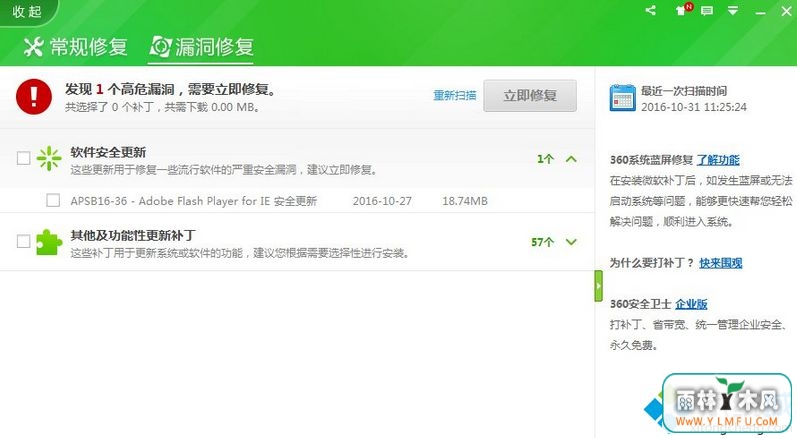Click the 立即修复 button
This screenshot has height=438, width=797.
click(x=530, y=96)
